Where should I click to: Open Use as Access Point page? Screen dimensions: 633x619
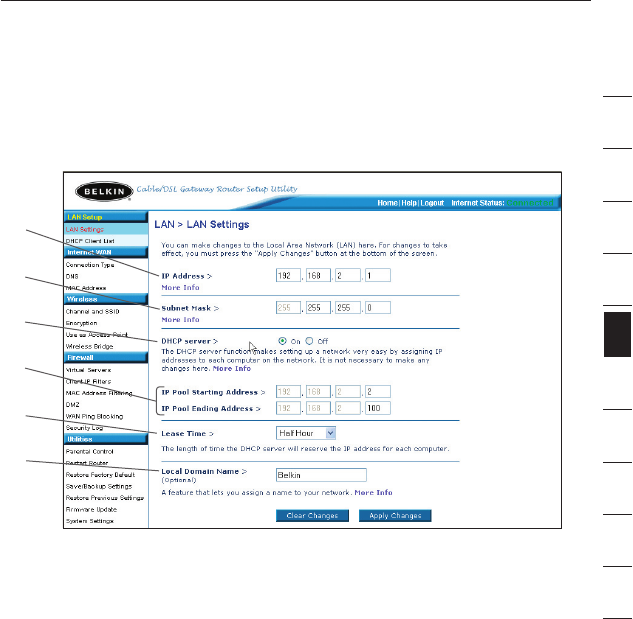(x=96, y=335)
